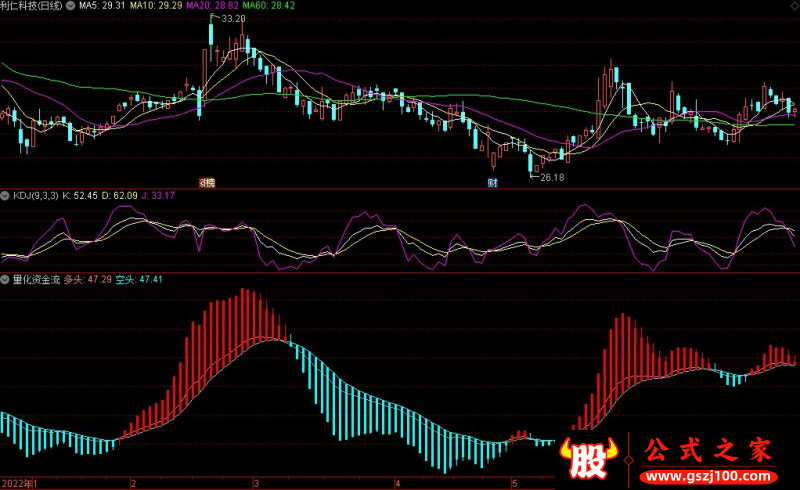The image size is (800, 490).
Task: Open the dropdown arrow next to 利仁科技(日线)
Action: click(70, 6)
